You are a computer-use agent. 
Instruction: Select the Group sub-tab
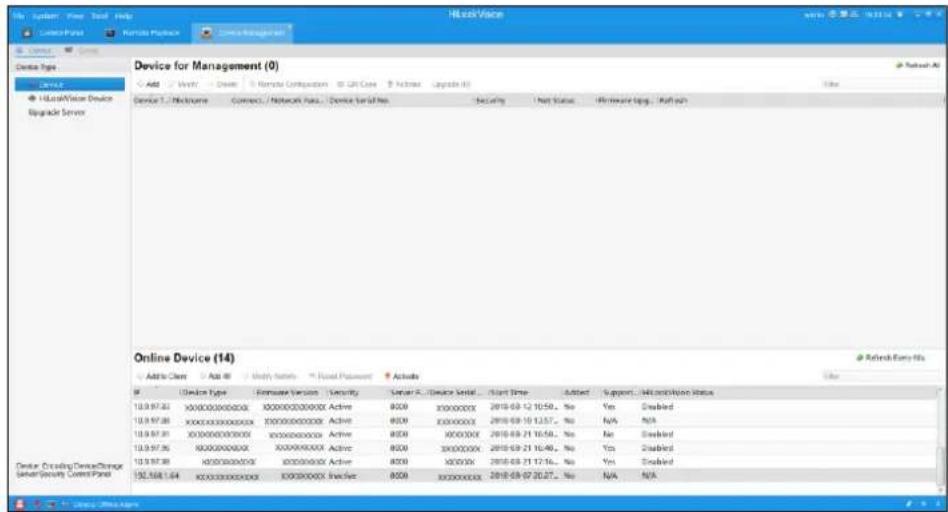pyautogui.click(x=82, y=51)
